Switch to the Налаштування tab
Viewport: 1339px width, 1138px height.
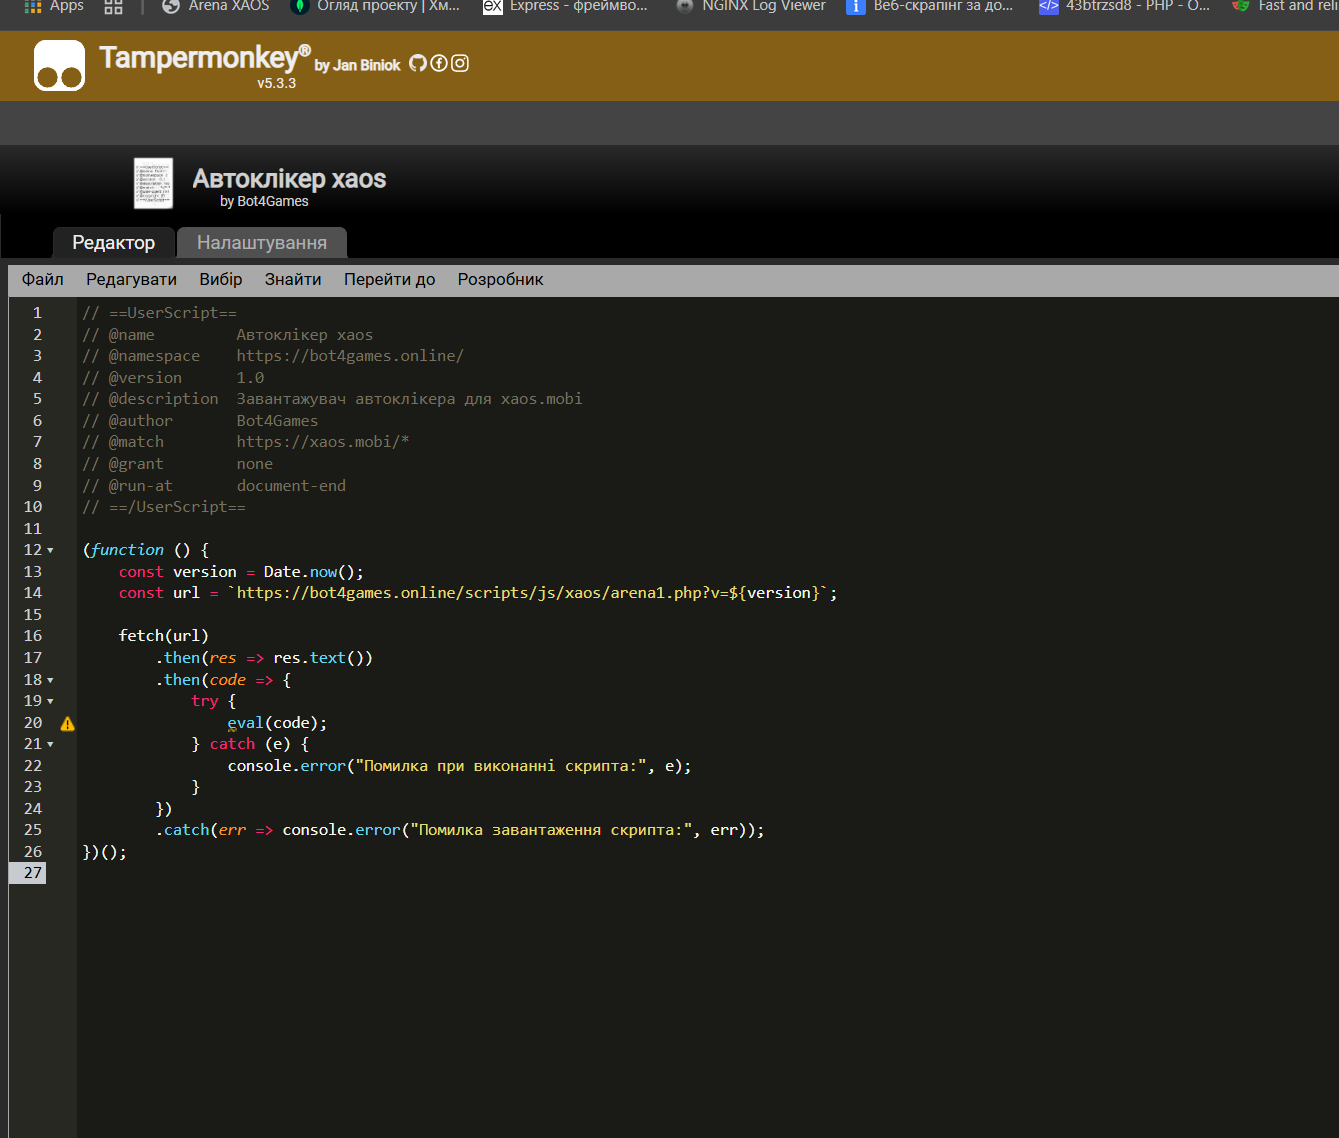262,243
